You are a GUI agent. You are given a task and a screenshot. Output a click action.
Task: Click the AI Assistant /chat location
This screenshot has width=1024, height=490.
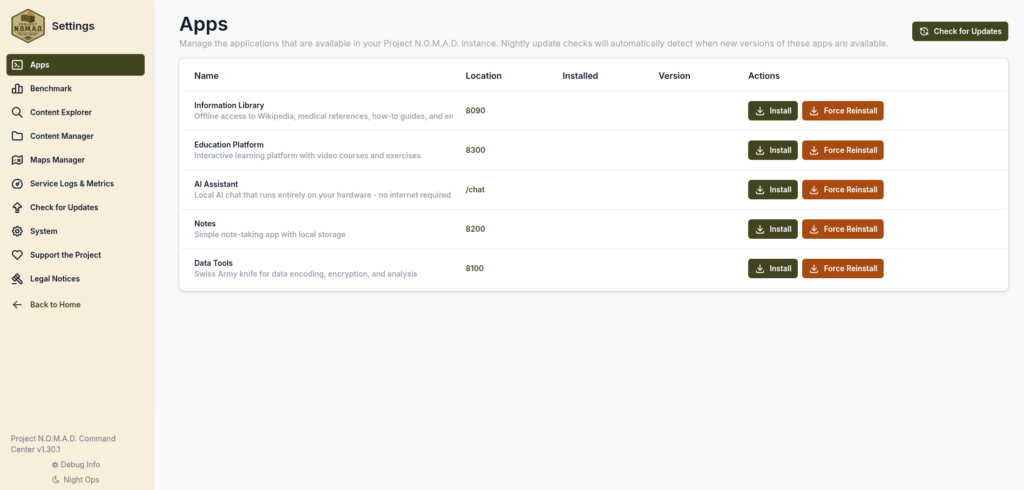pos(475,189)
